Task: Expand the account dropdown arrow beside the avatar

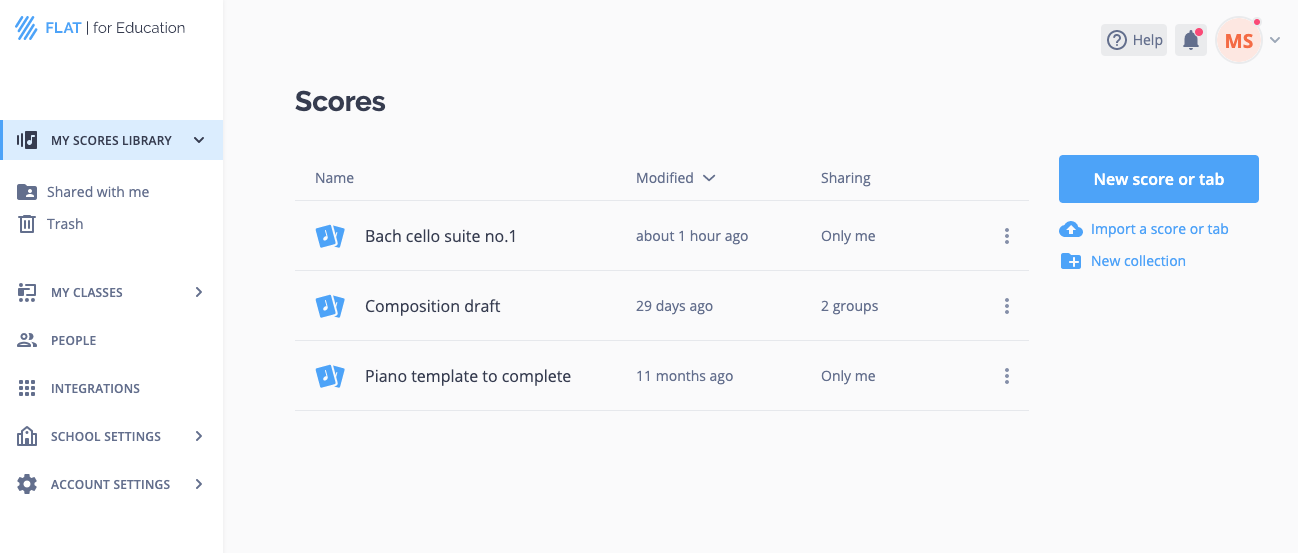Action: [1275, 41]
